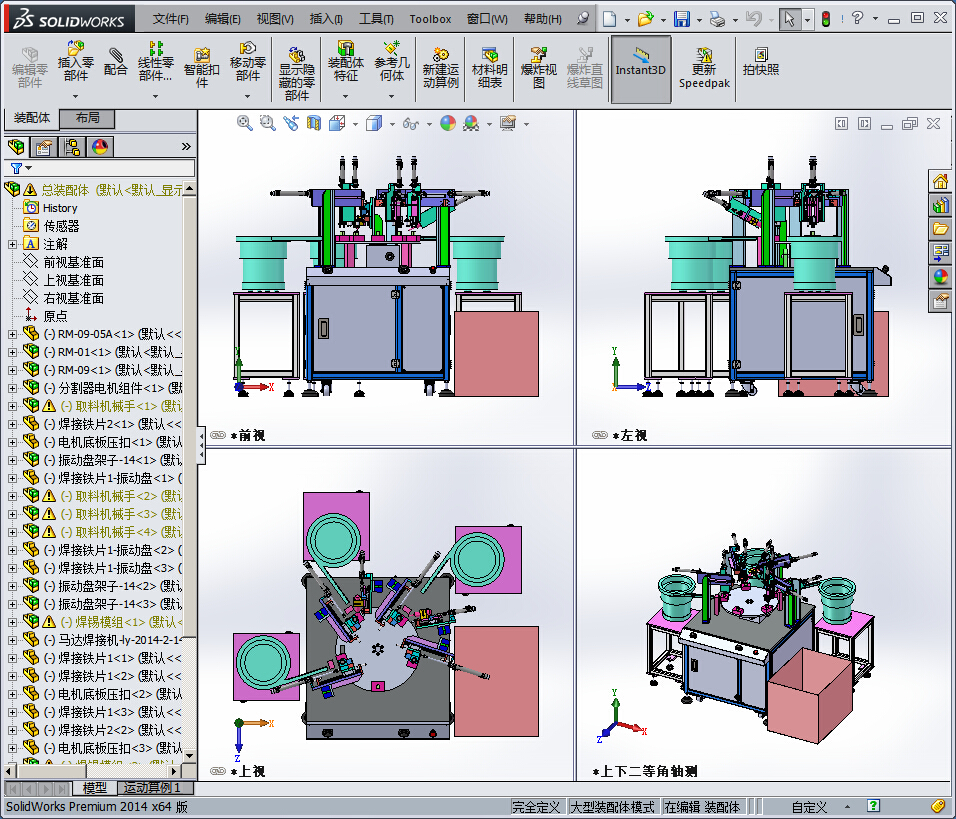Open Linear Component Pattern (线性零部件) tool

[155, 61]
